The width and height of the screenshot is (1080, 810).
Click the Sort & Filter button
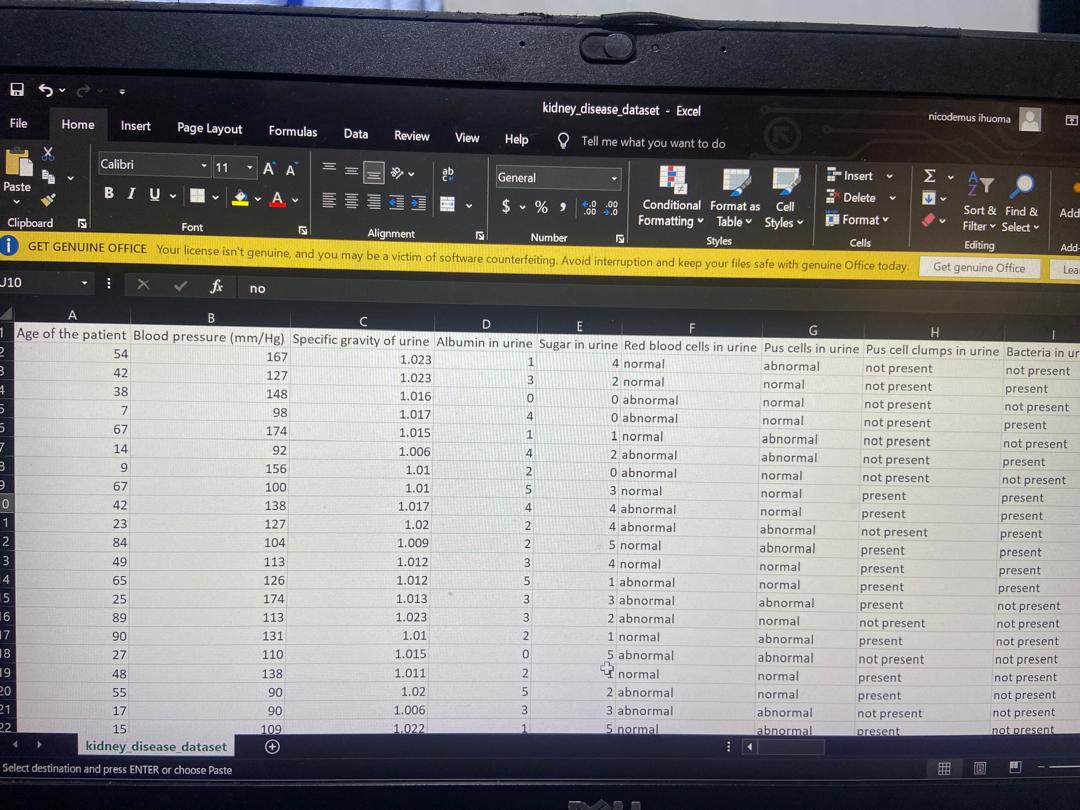click(980, 202)
